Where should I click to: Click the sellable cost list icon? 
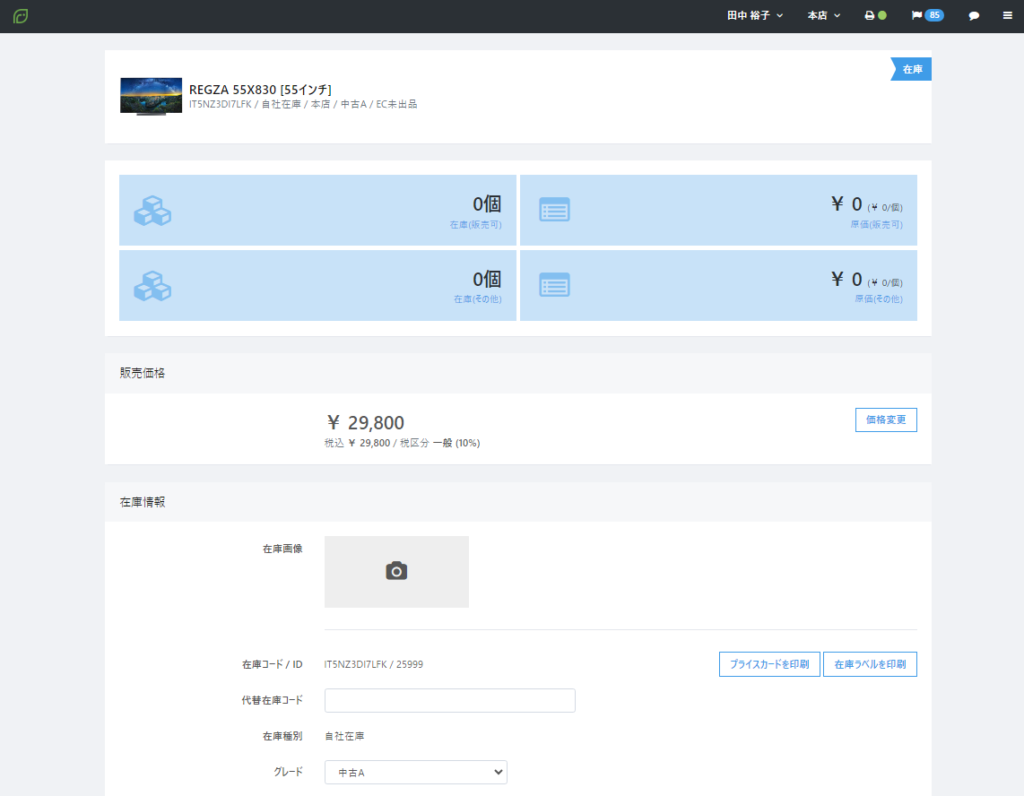554,210
